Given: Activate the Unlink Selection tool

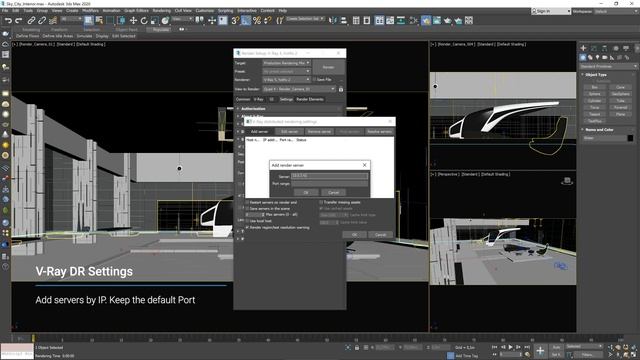Looking at the screenshot, I should [x=42, y=20].
